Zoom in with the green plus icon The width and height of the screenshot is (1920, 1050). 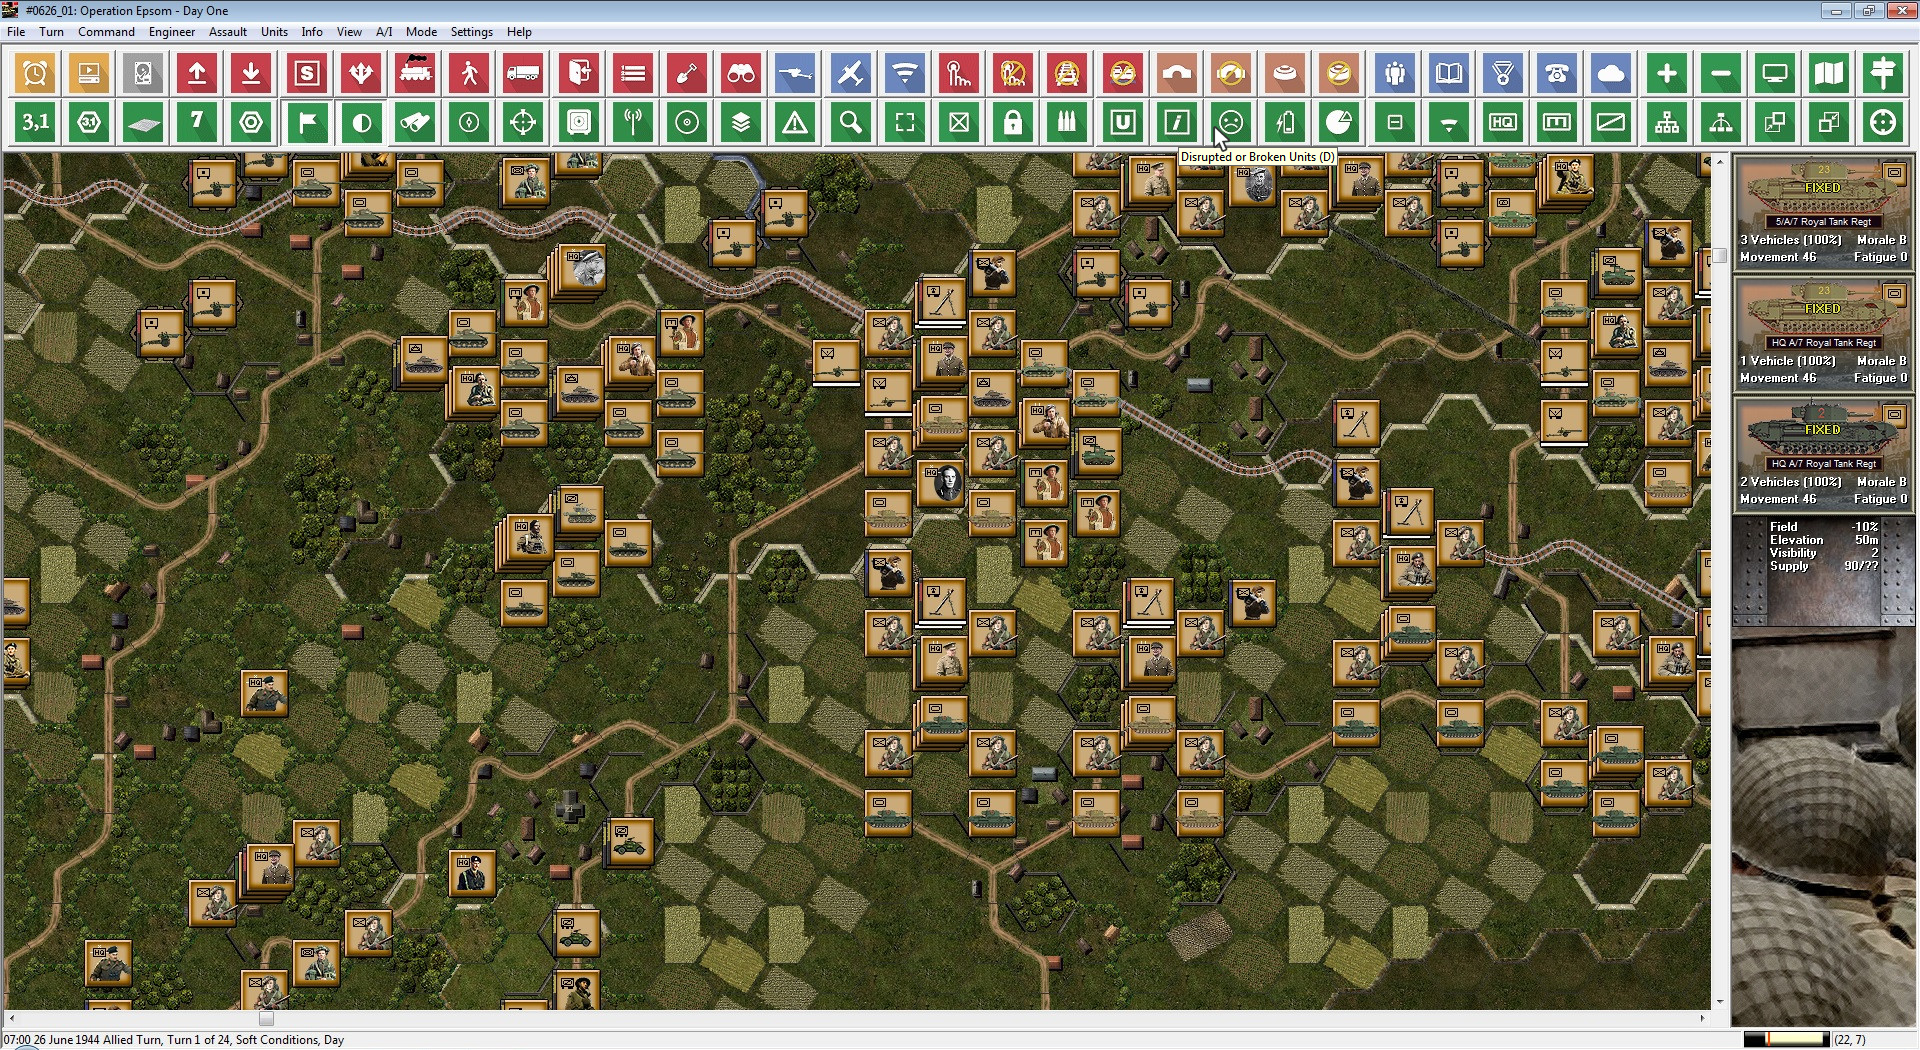coord(1667,73)
